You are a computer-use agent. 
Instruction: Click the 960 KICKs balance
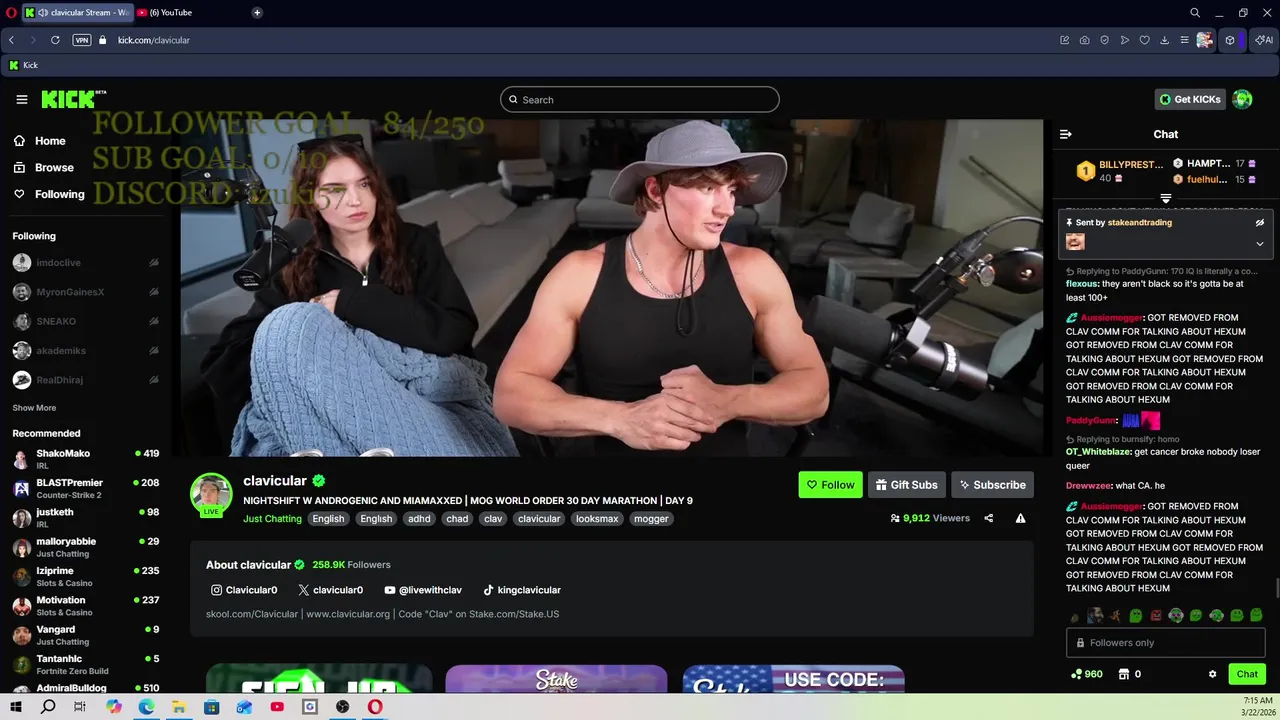(x=1086, y=674)
